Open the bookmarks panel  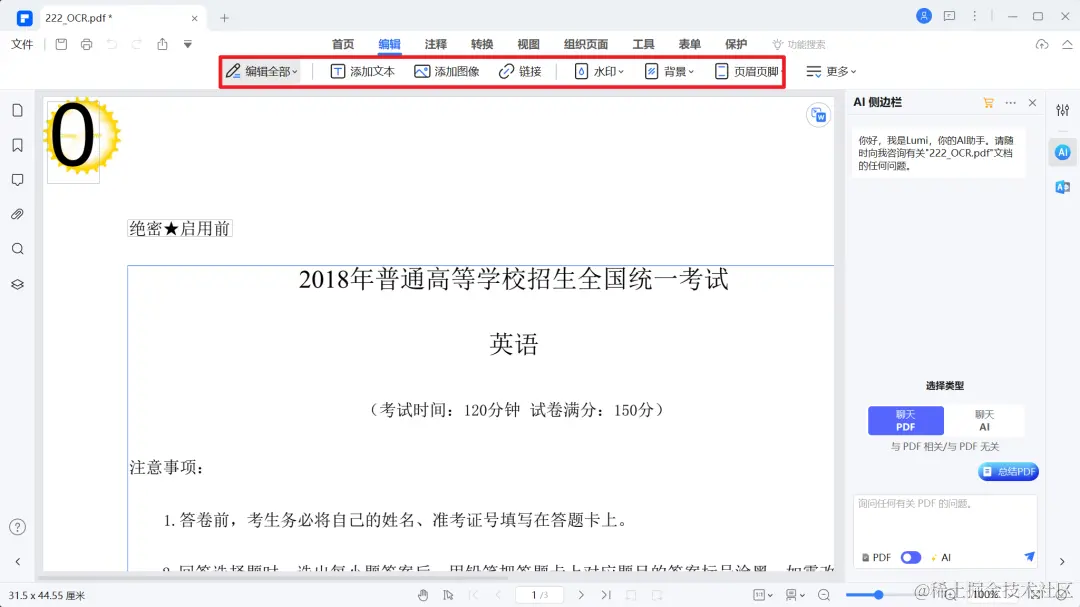[x=17, y=144]
